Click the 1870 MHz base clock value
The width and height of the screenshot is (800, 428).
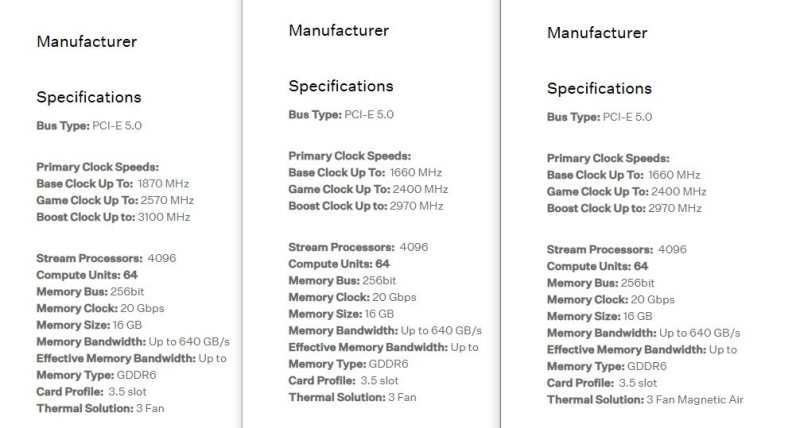(163, 184)
